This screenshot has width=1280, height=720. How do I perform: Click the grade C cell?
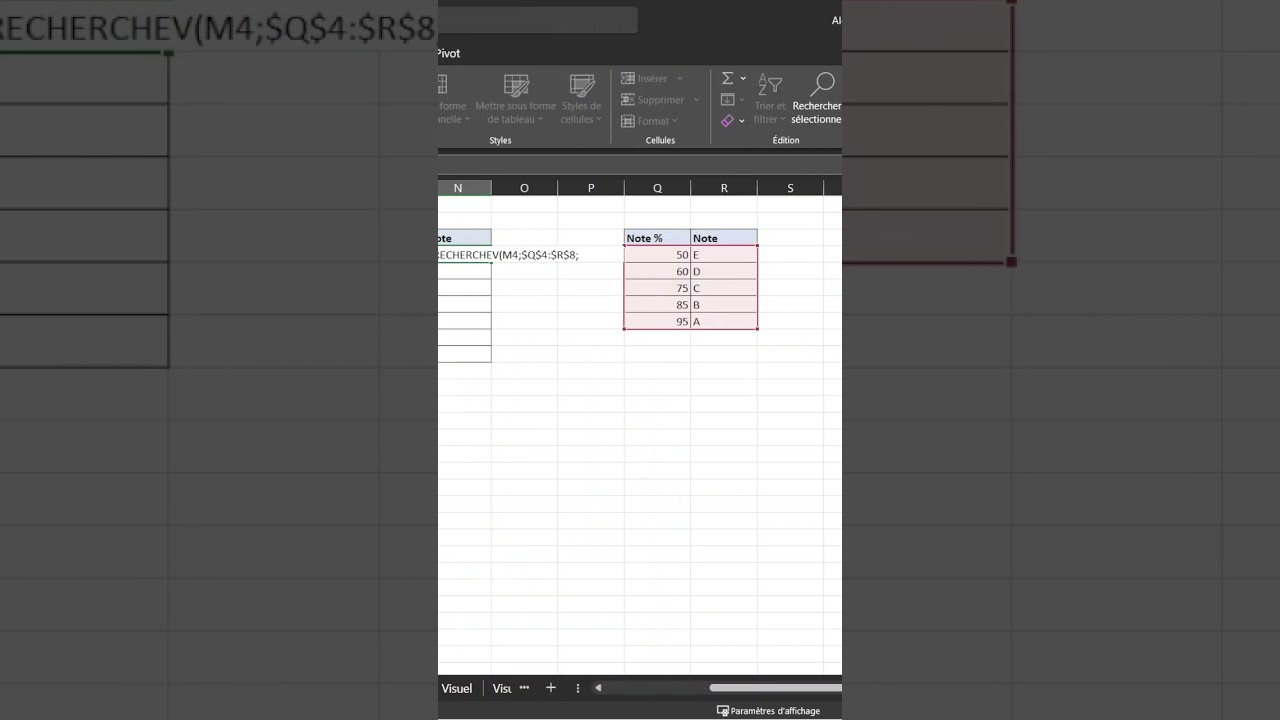pos(724,288)
